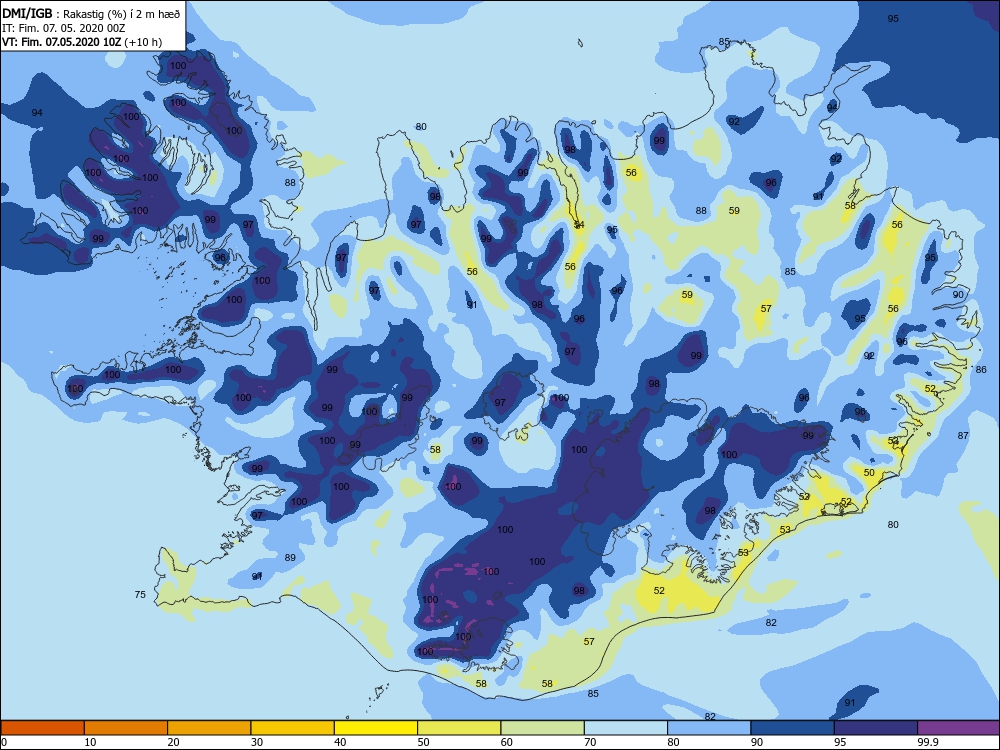Viewport: 1000px width, 750px height.
Task: Click the medium blue 90–95 legend swatch
Action: point(793,728)
